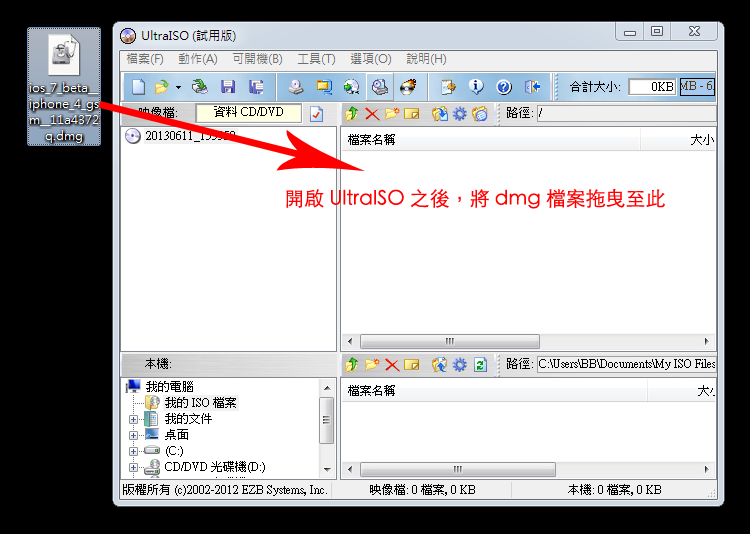Click the New blank image icon
The image size is (750, 534).
tap(138, 87)
